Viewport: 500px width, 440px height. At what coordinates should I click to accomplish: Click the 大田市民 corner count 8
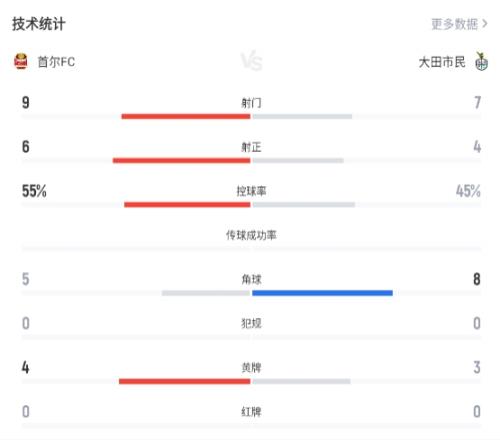click(477, 279)
